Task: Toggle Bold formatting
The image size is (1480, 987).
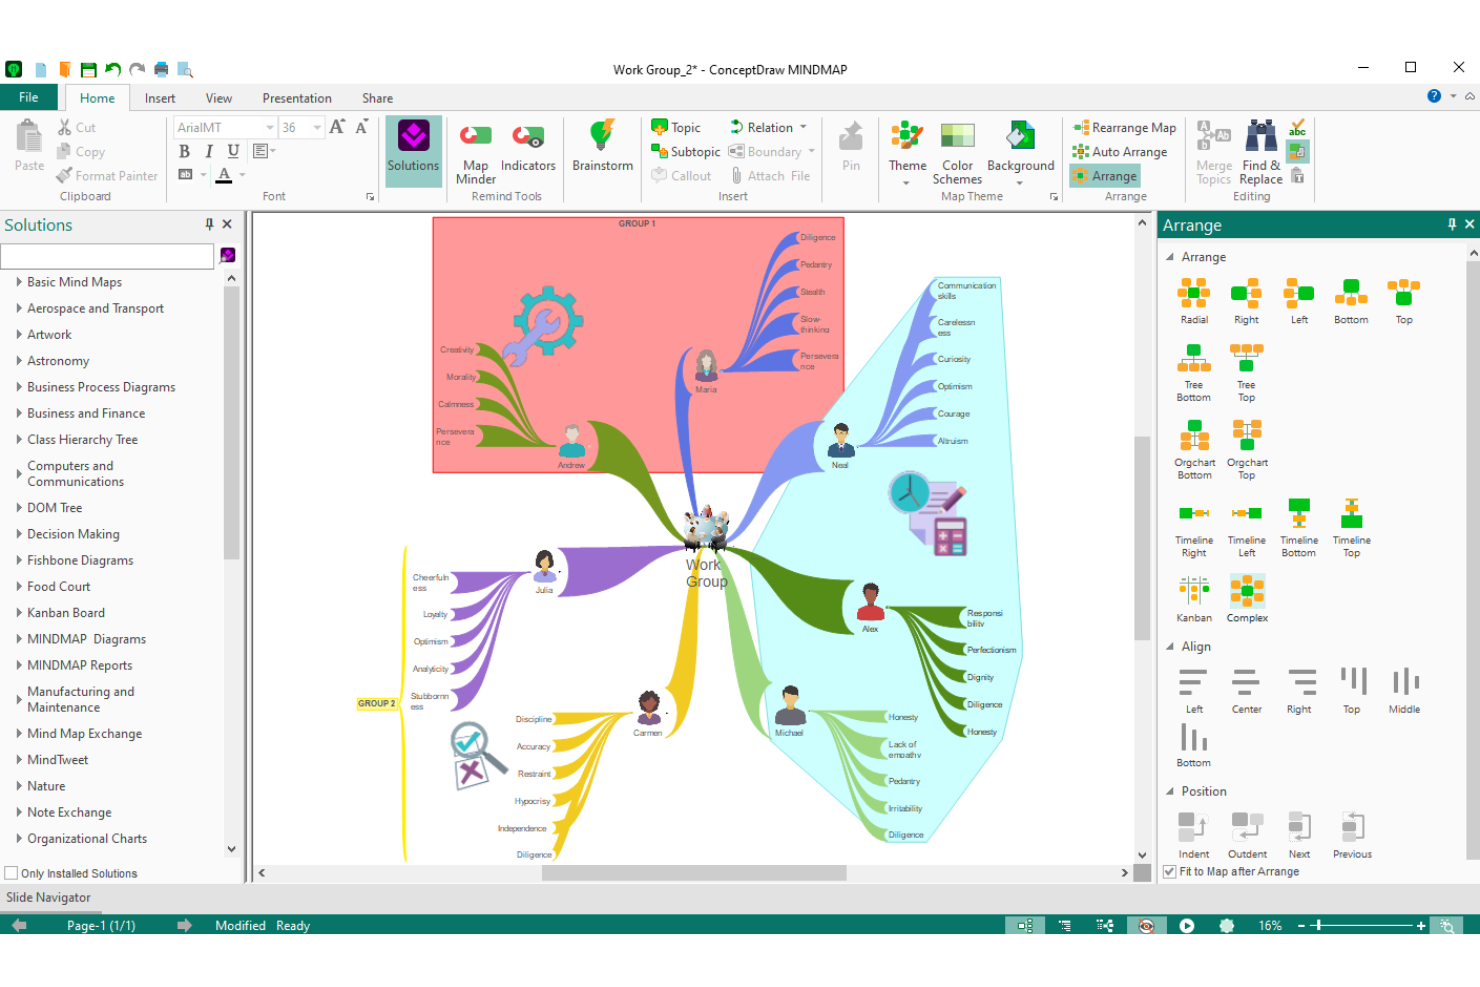Action: click(x=184, y=151)
